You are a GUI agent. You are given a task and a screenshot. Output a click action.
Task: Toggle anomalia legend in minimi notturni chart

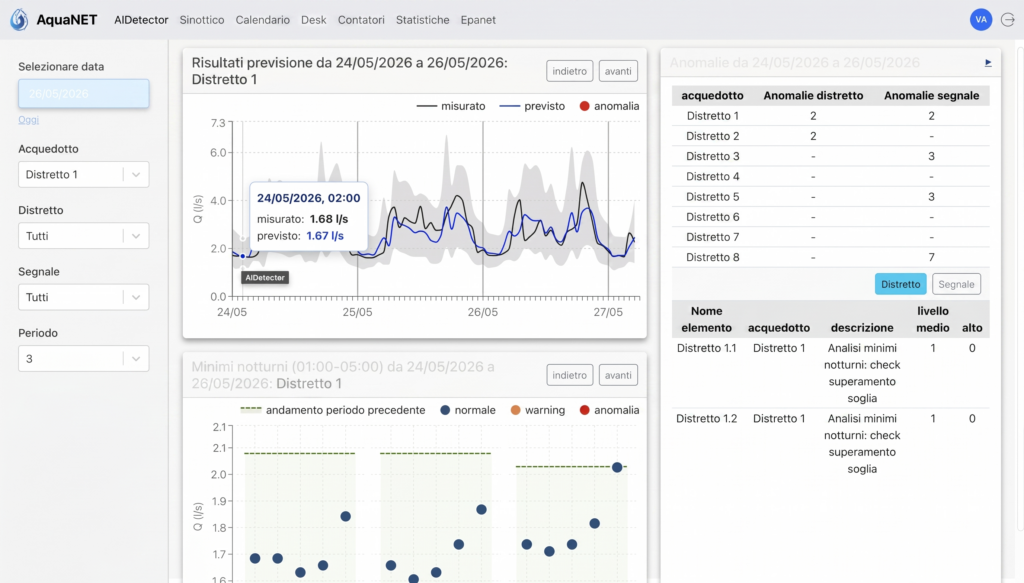click(609, 410)
